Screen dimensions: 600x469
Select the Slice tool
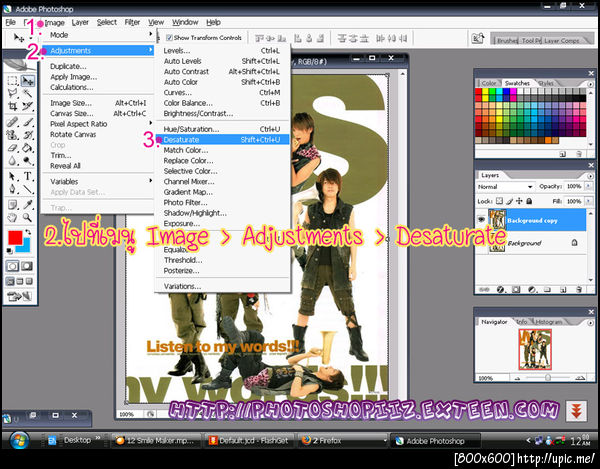[28, 106]
